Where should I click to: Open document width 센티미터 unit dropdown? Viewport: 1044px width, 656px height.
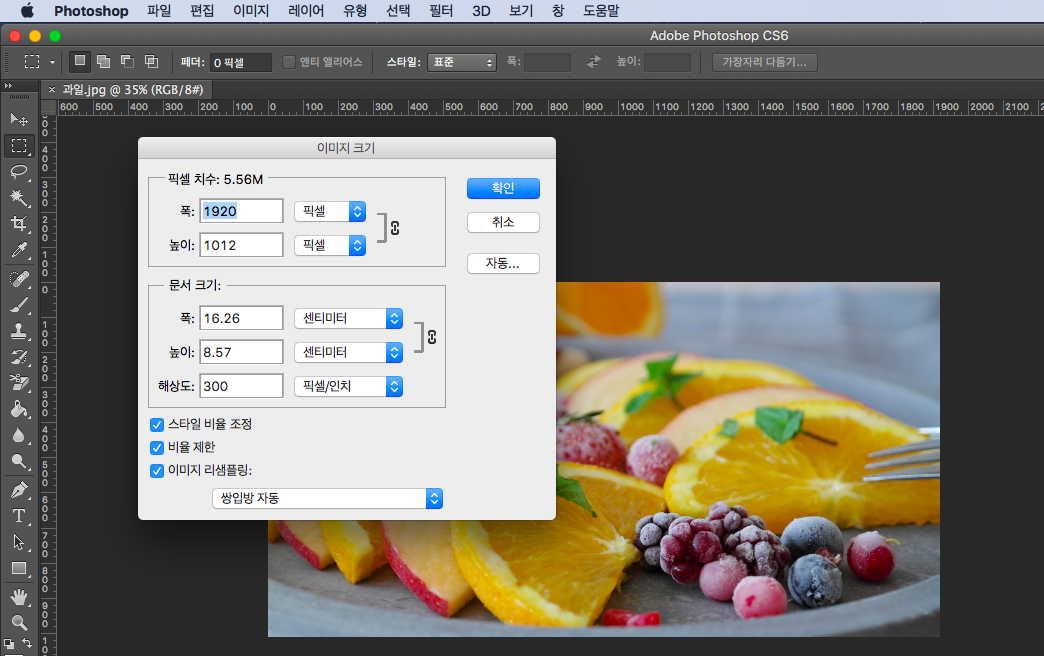click(349, 318)
